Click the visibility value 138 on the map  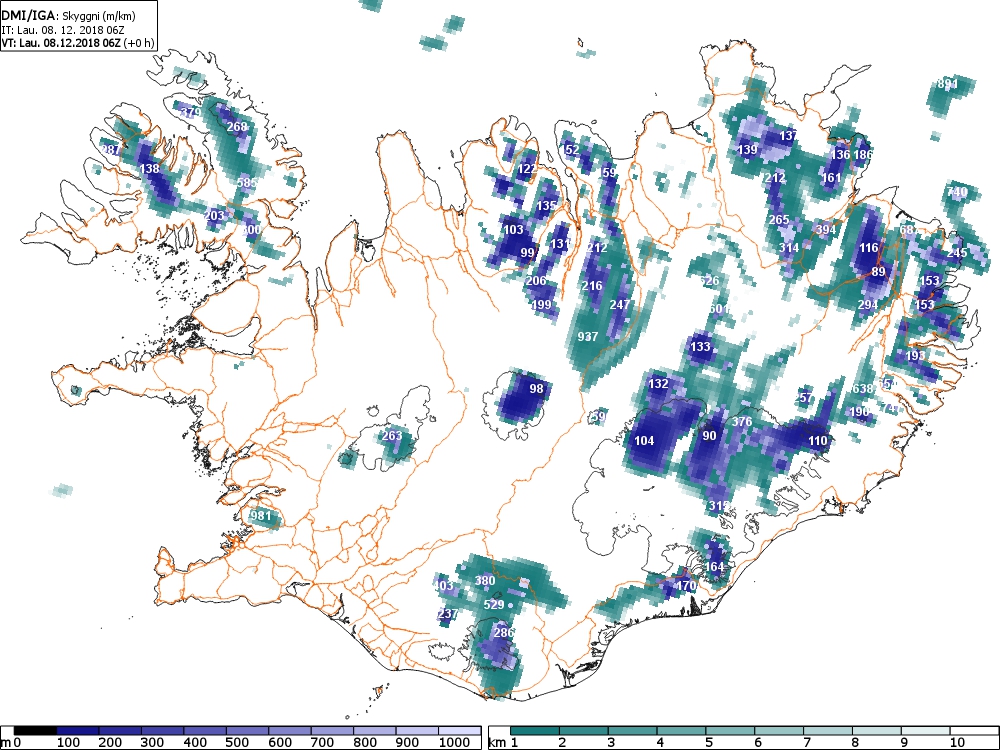[x=149, y=169]
